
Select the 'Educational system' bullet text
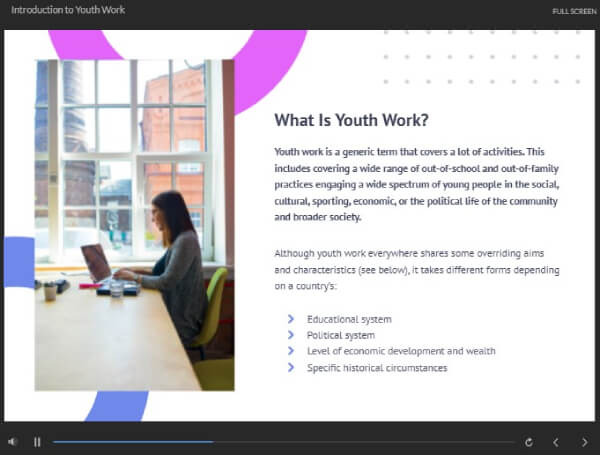pos(349,319)
